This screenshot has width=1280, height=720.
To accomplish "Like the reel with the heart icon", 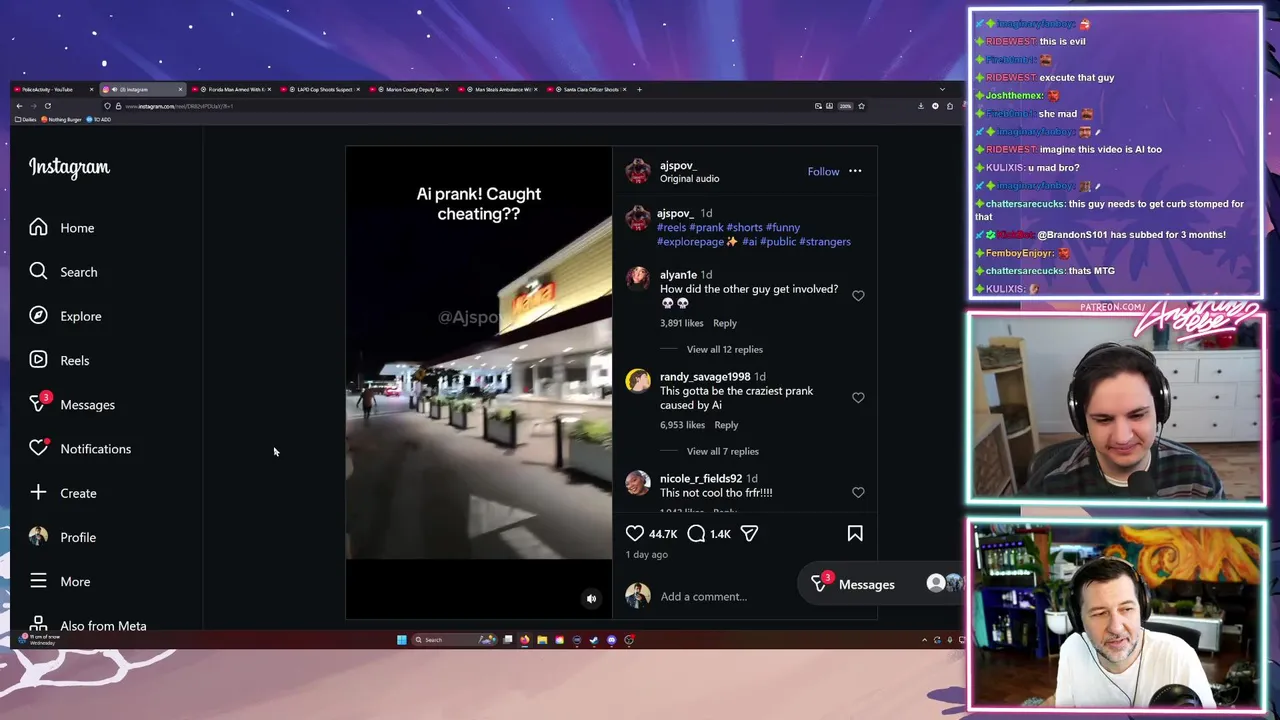I will click(x=635, y=534).
